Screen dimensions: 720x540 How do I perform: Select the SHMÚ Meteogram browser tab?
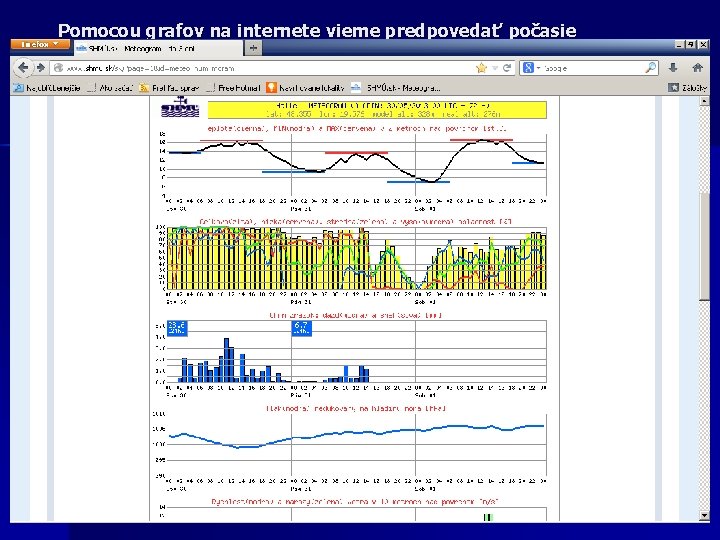158,48
